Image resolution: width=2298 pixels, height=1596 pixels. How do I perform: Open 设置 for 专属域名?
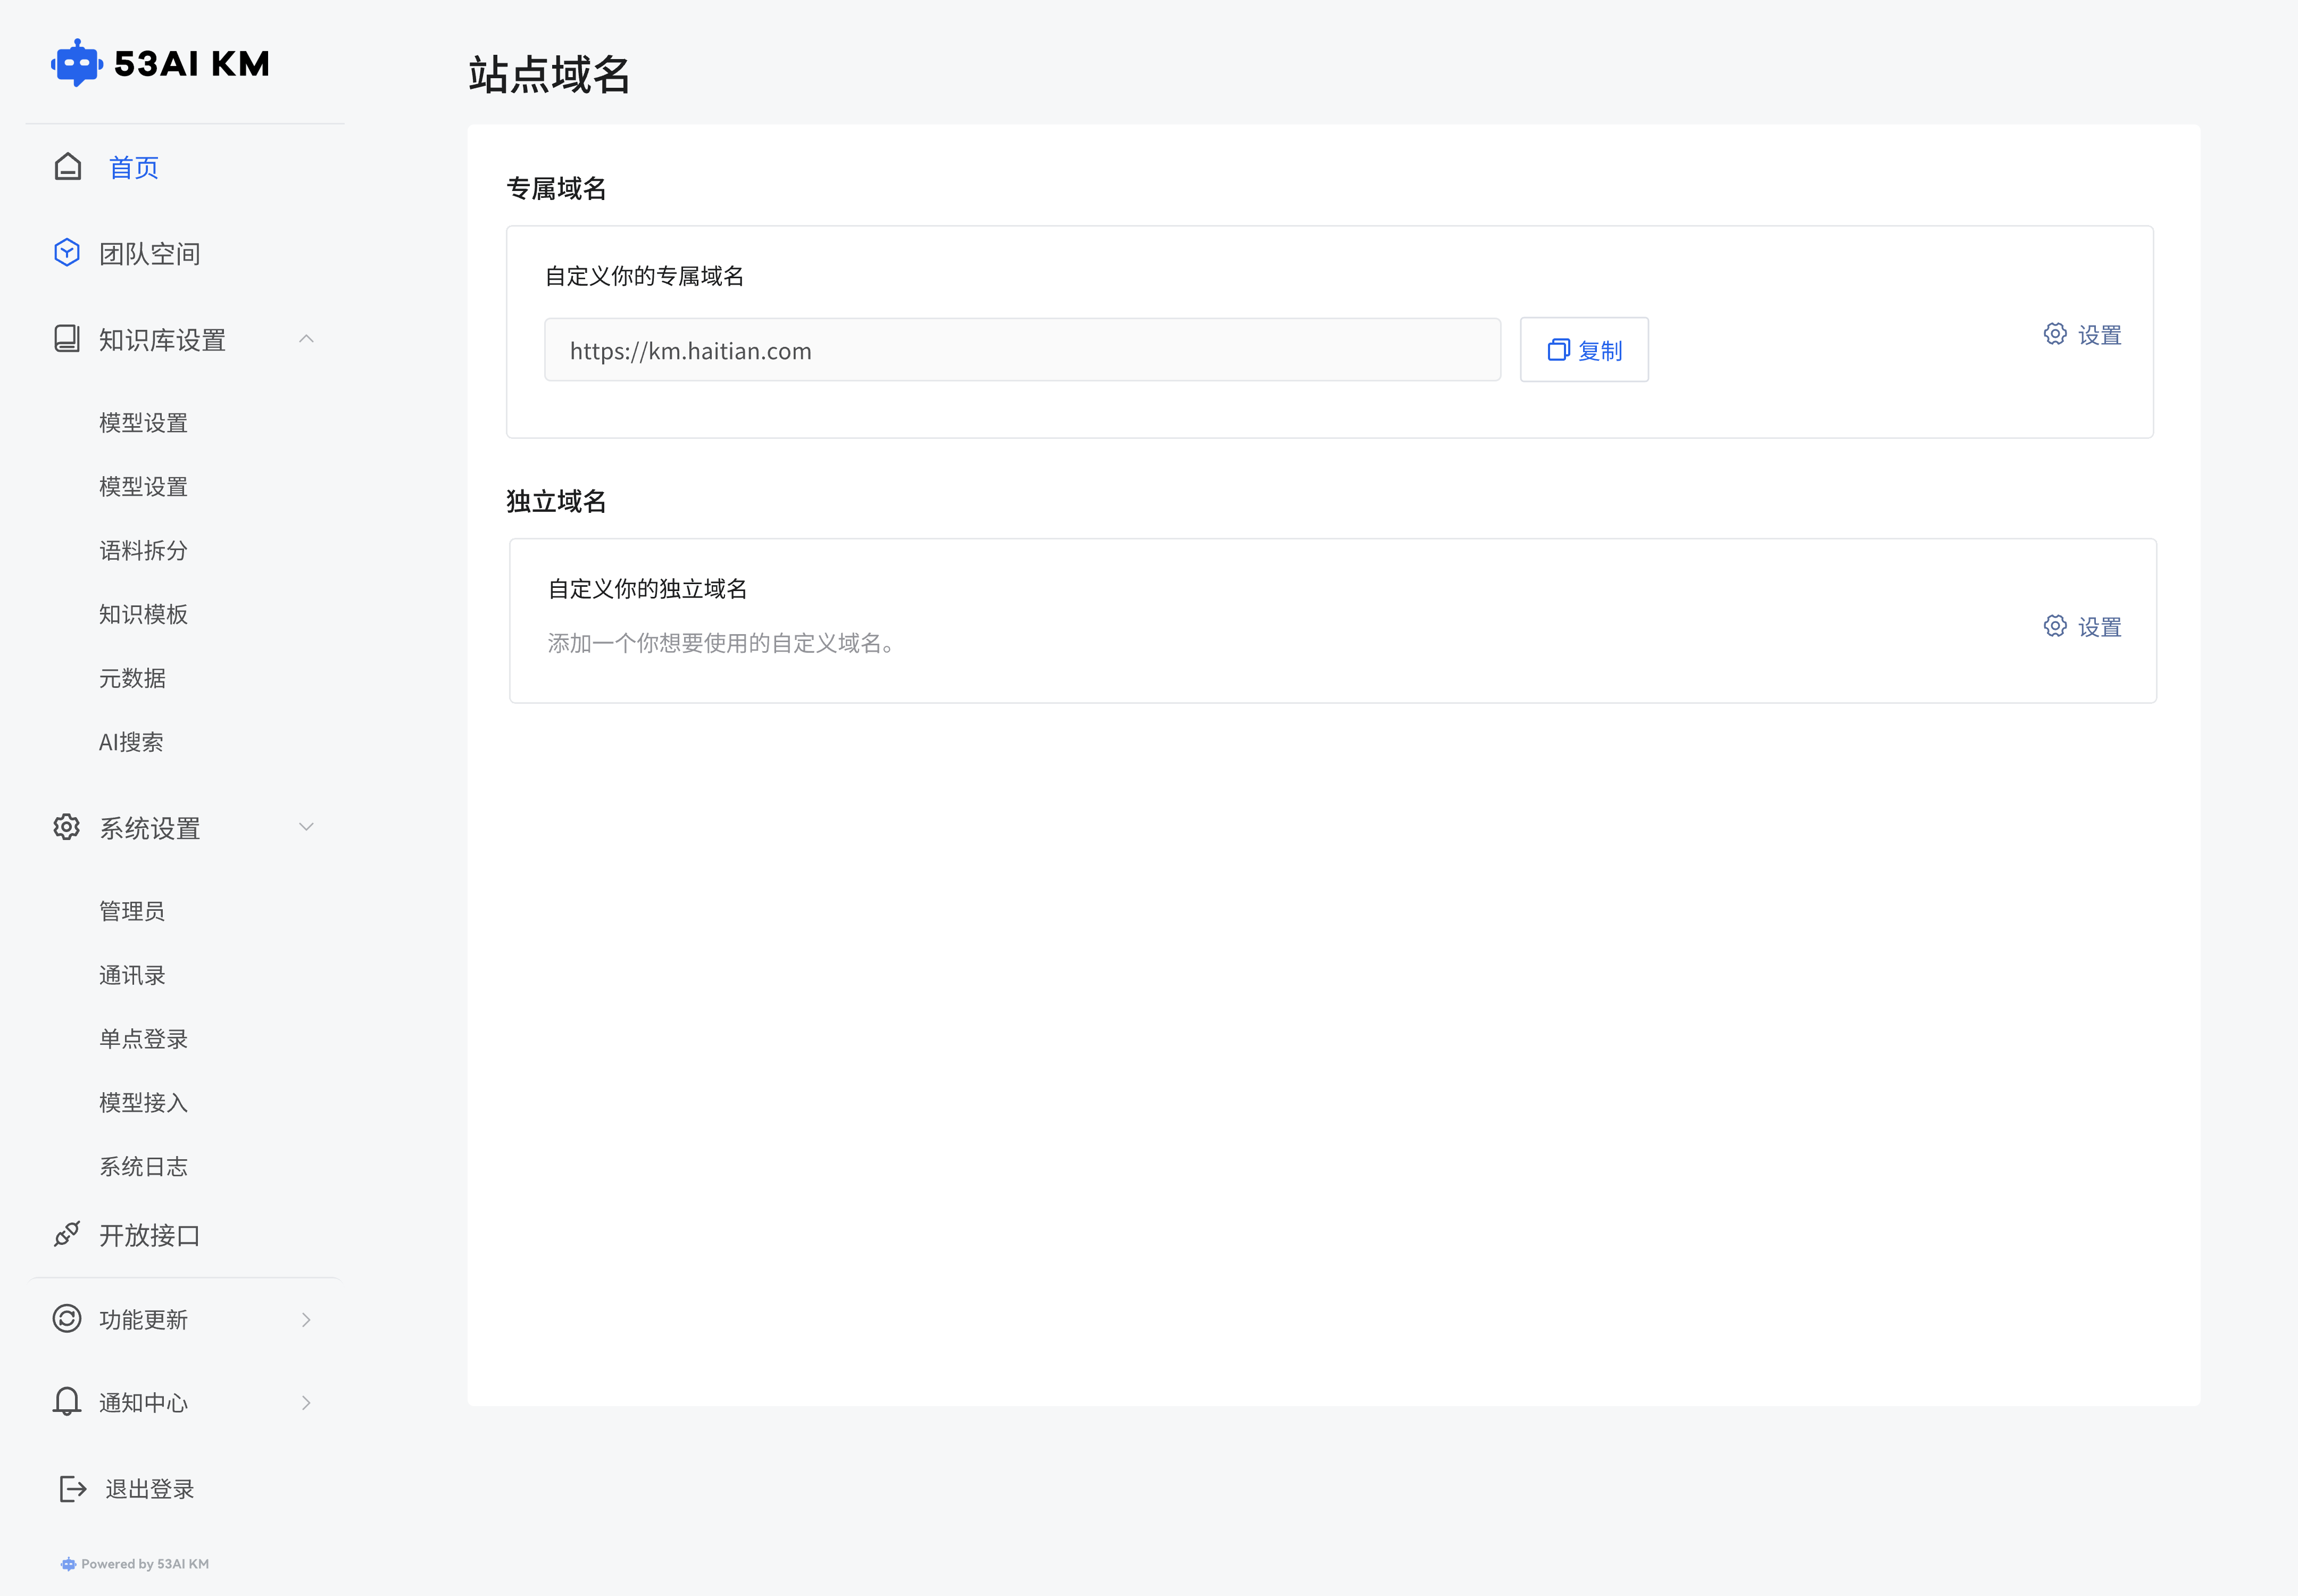coord(2082,334)
